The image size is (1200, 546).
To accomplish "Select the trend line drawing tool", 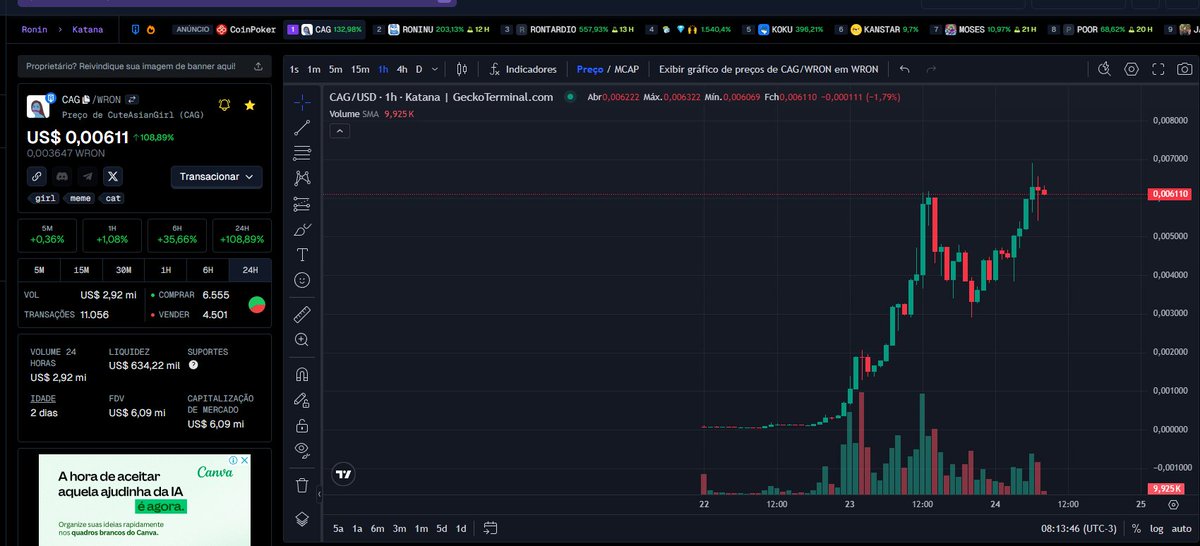I will tap(303, 128).
